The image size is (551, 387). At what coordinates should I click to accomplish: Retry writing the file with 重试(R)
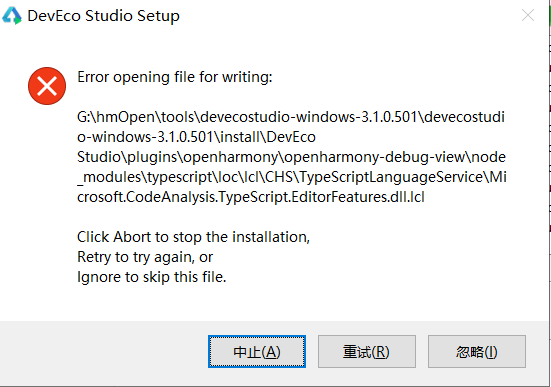[x=367, y=351]
